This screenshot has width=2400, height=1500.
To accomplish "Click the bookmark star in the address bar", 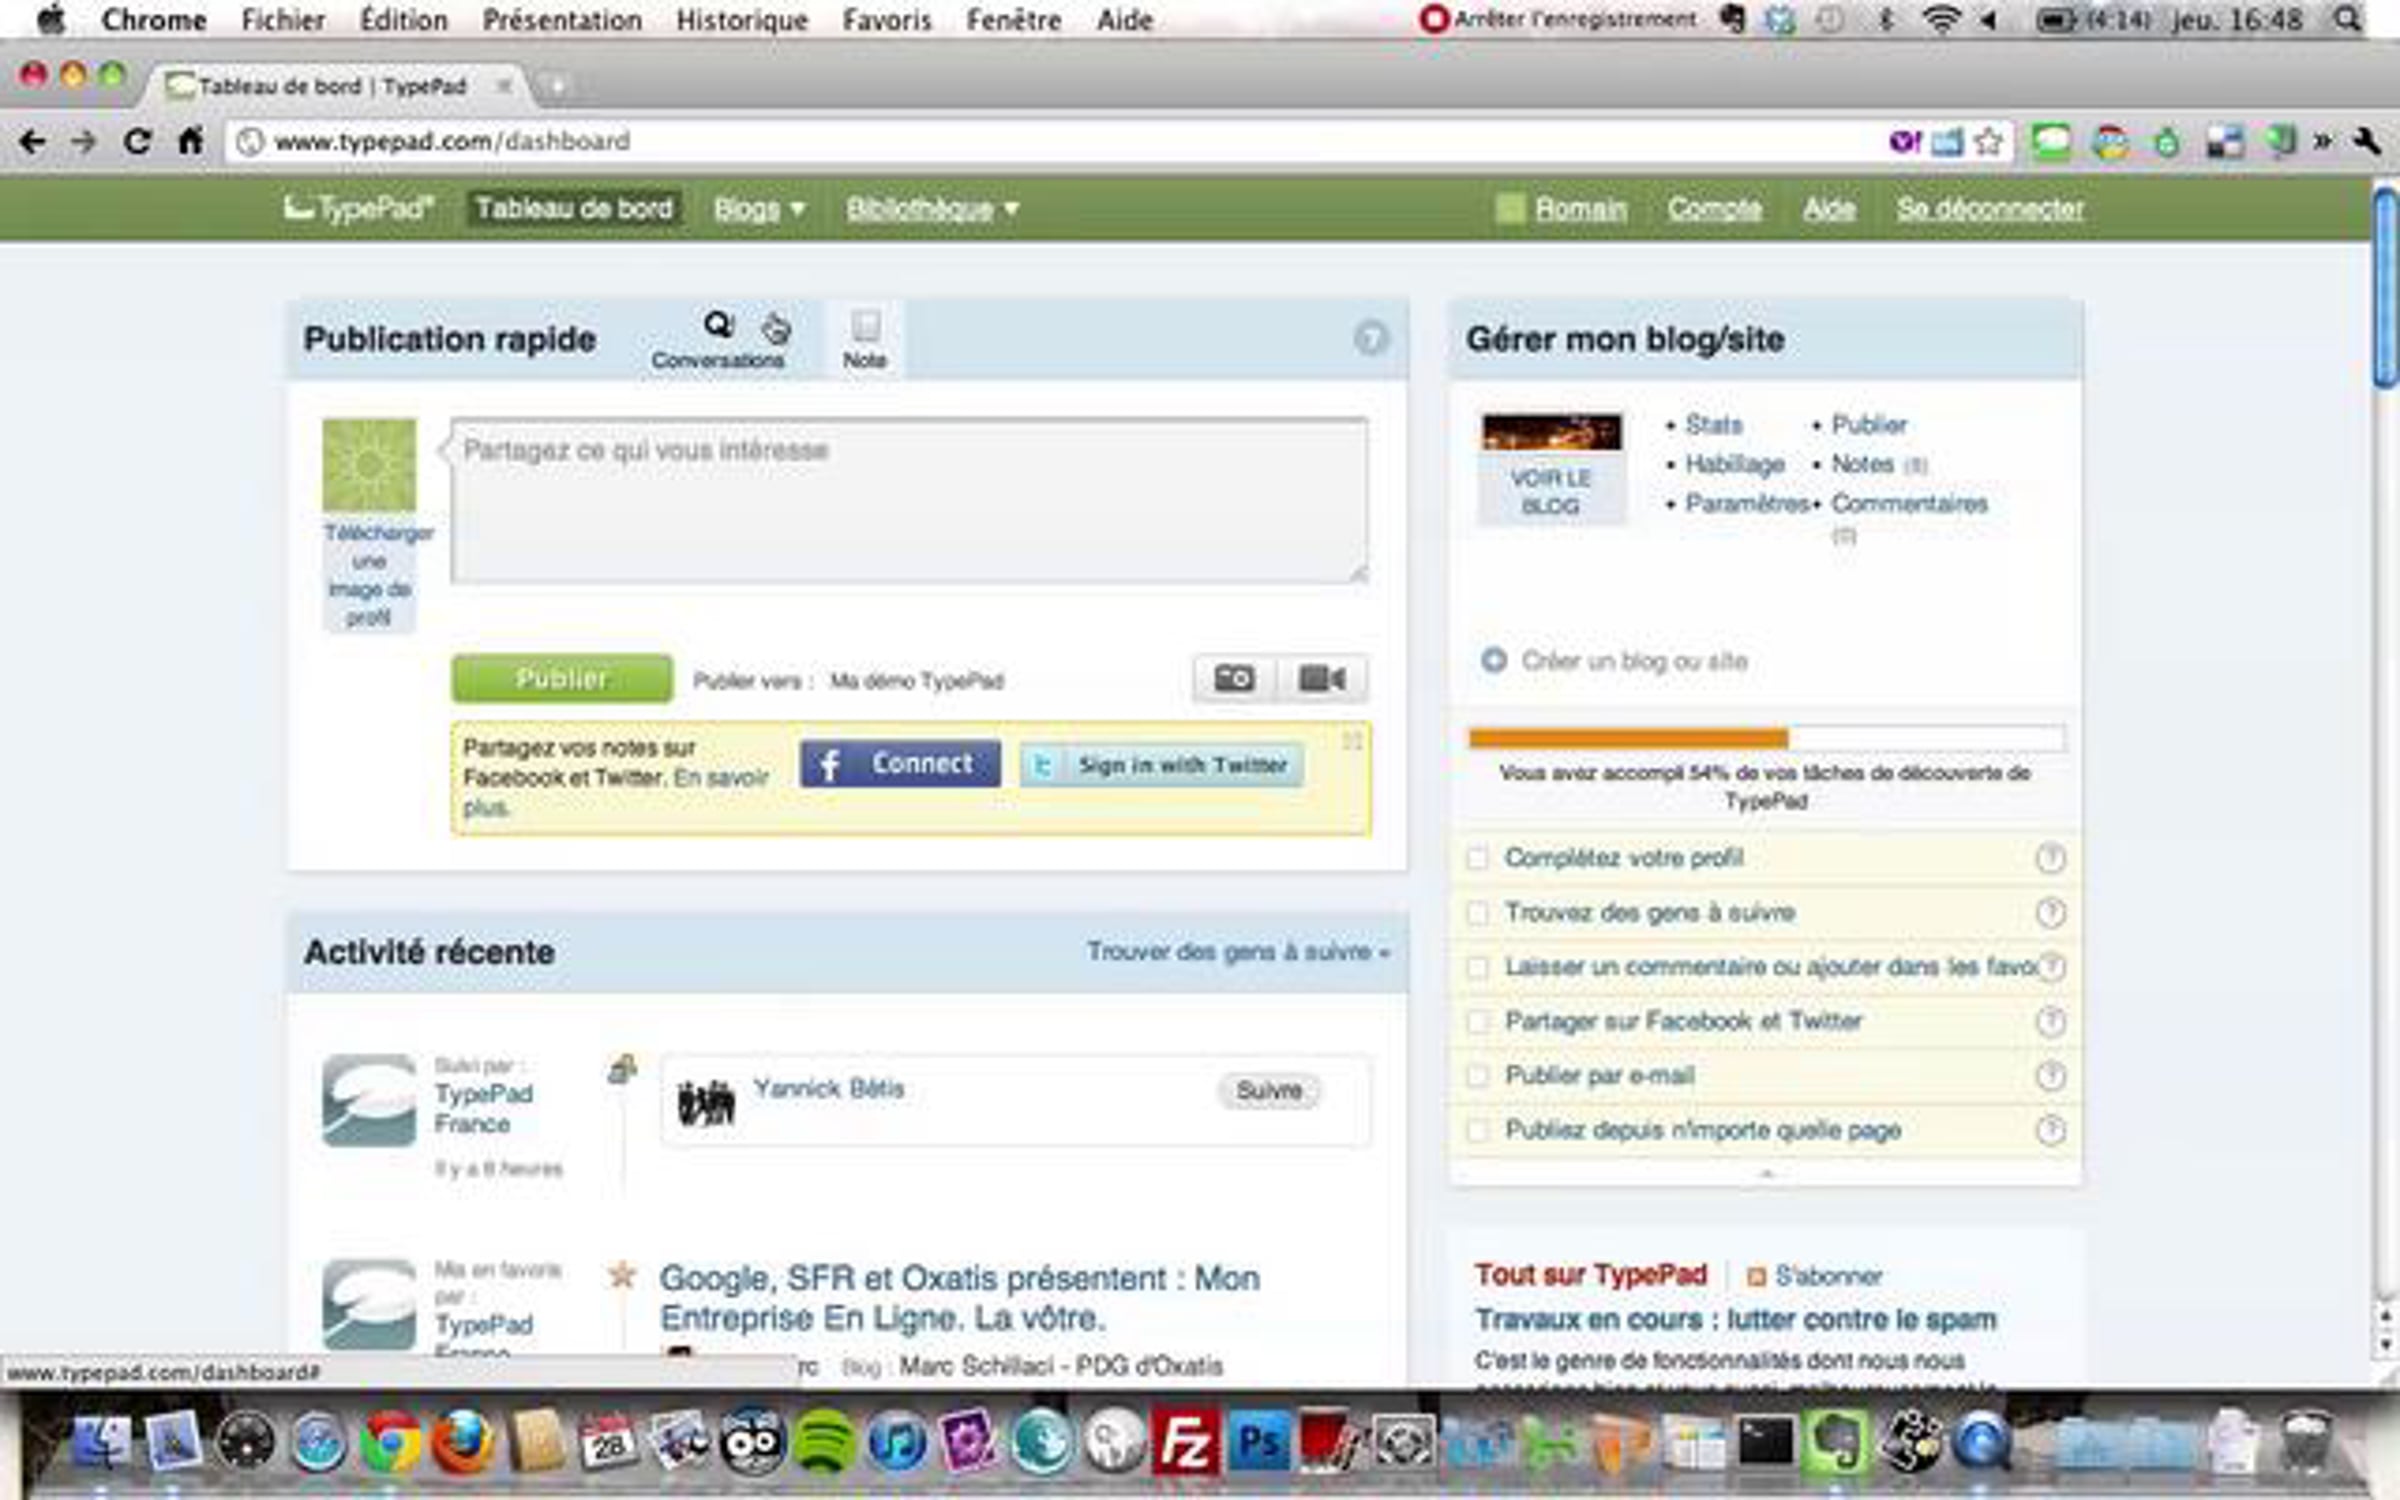I will pos(1988,142).
